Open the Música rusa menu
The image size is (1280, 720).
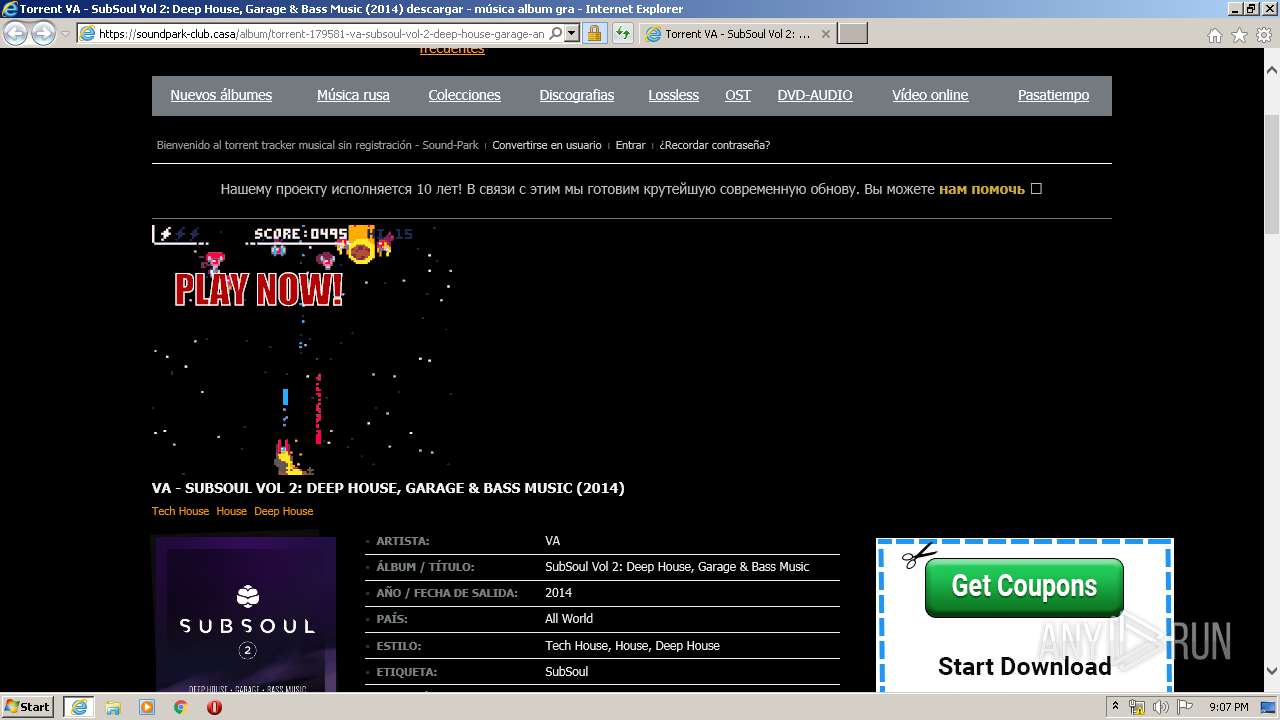click(x=353, y=95)
